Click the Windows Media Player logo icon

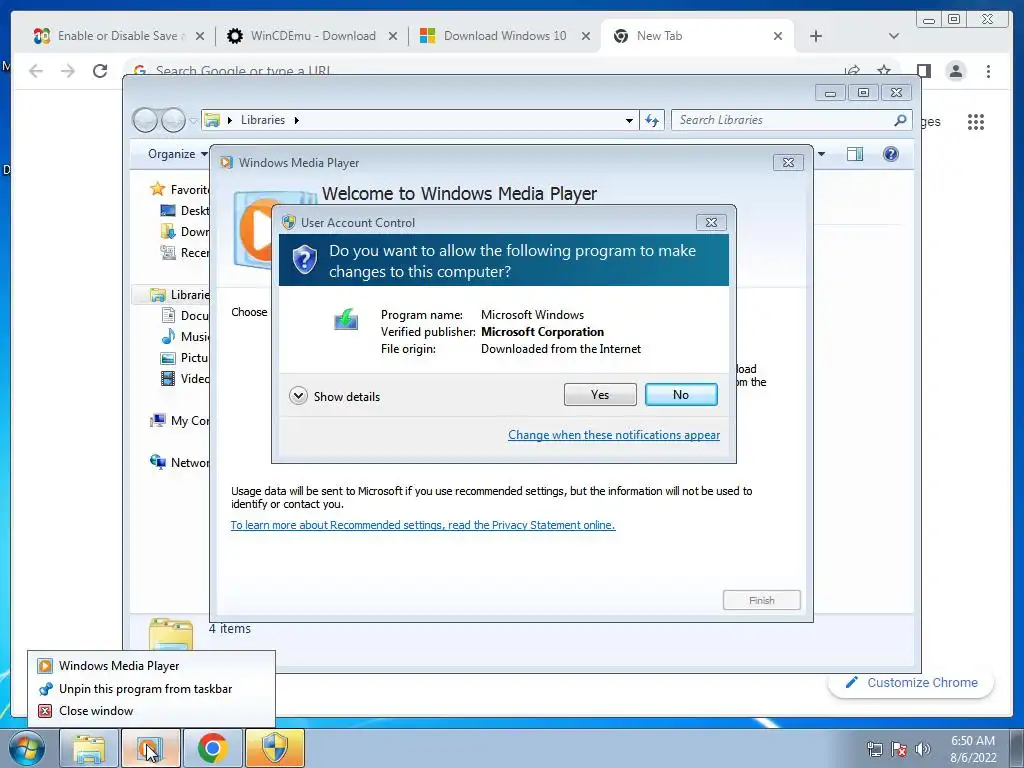tap(253, 230)
